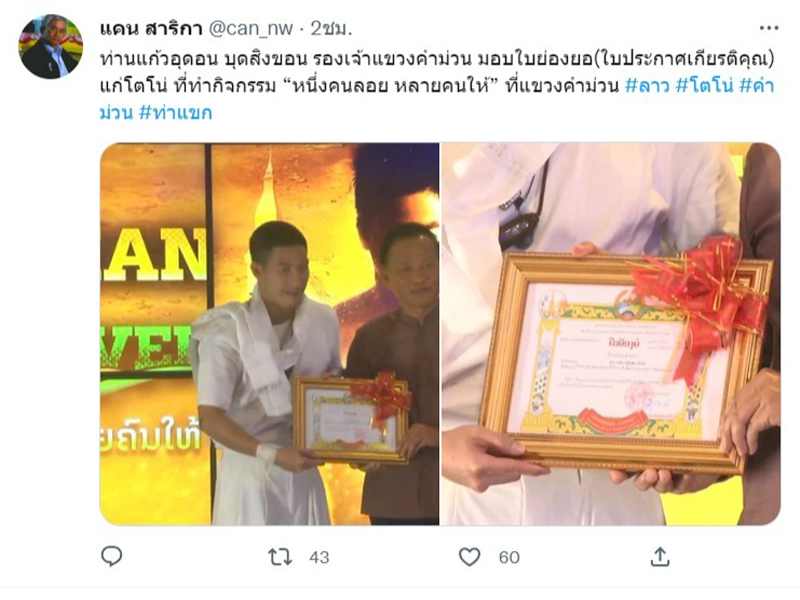The width and height of the screenshot is (800, 600).
Task: Click the like count 60
Action: click(509, 557)
